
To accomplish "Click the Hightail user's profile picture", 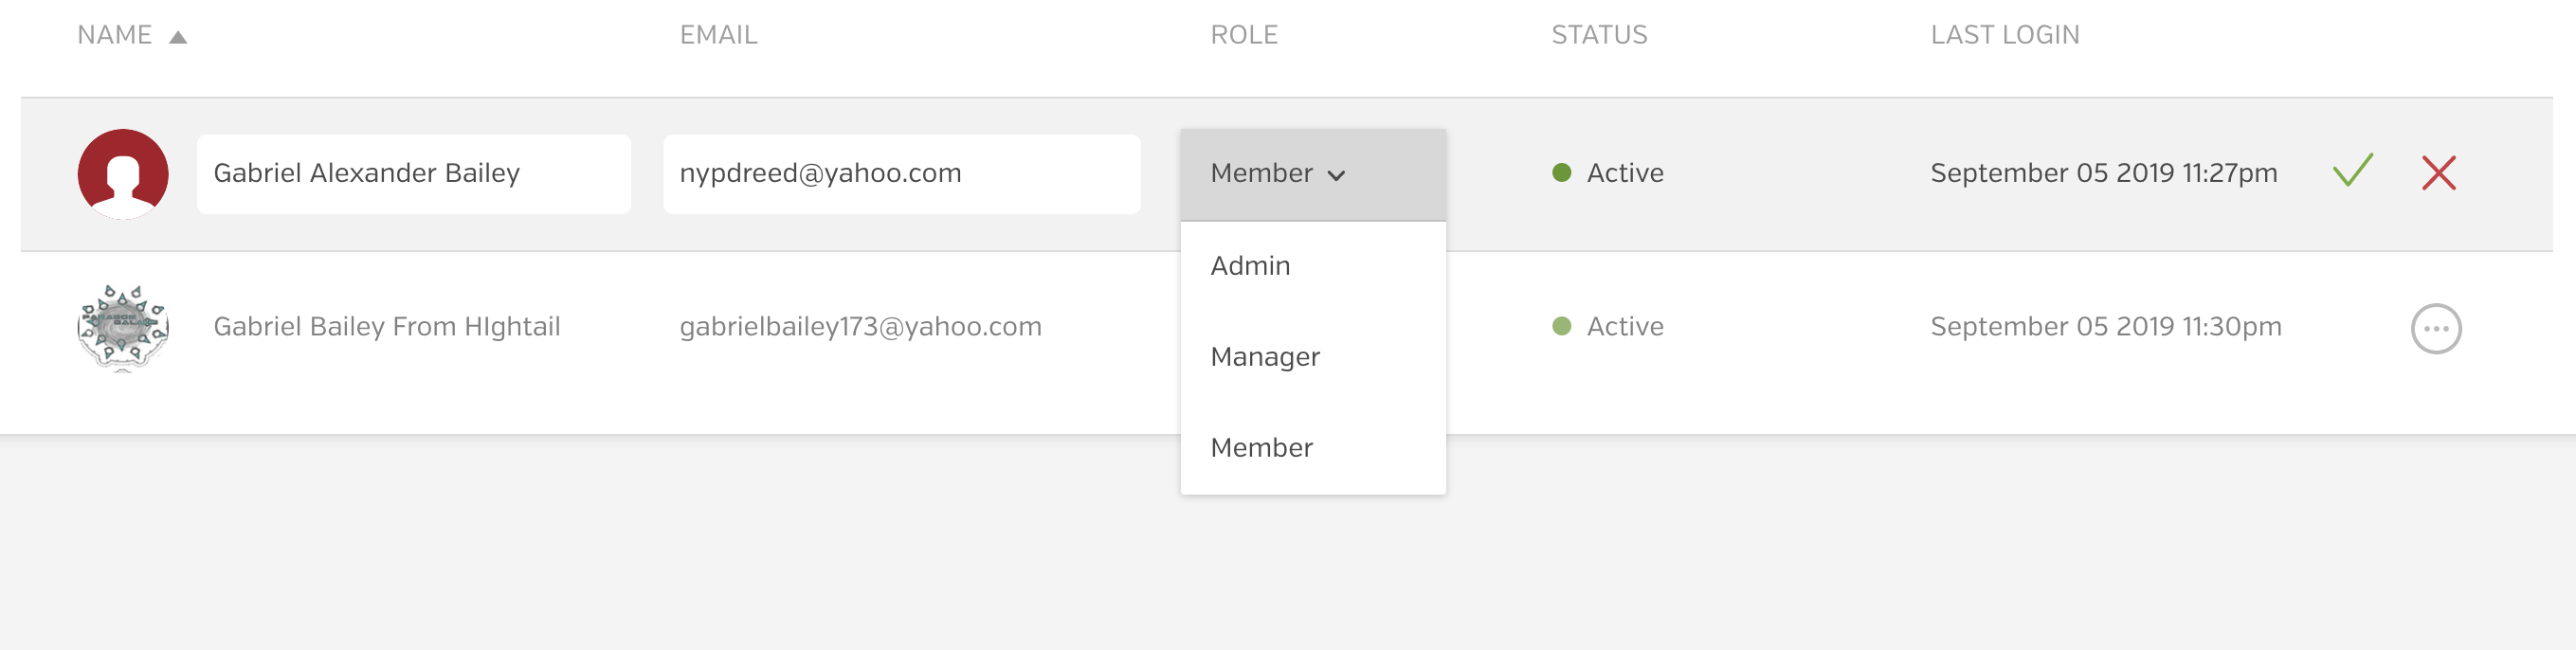I will 123,327.
